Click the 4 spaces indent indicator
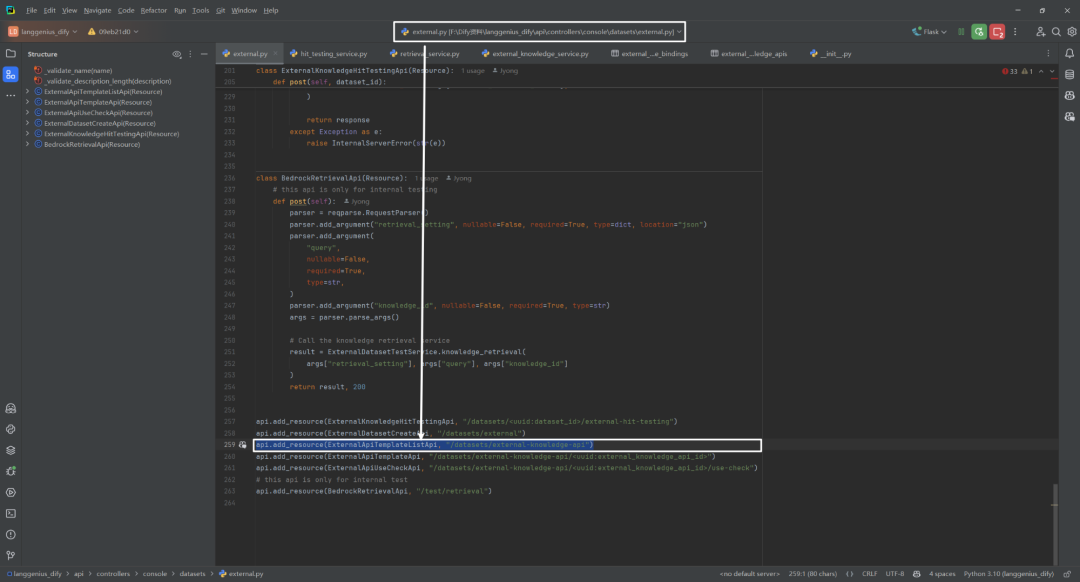Viewport: 1080px width, 582px height. [x=941, y=573]
